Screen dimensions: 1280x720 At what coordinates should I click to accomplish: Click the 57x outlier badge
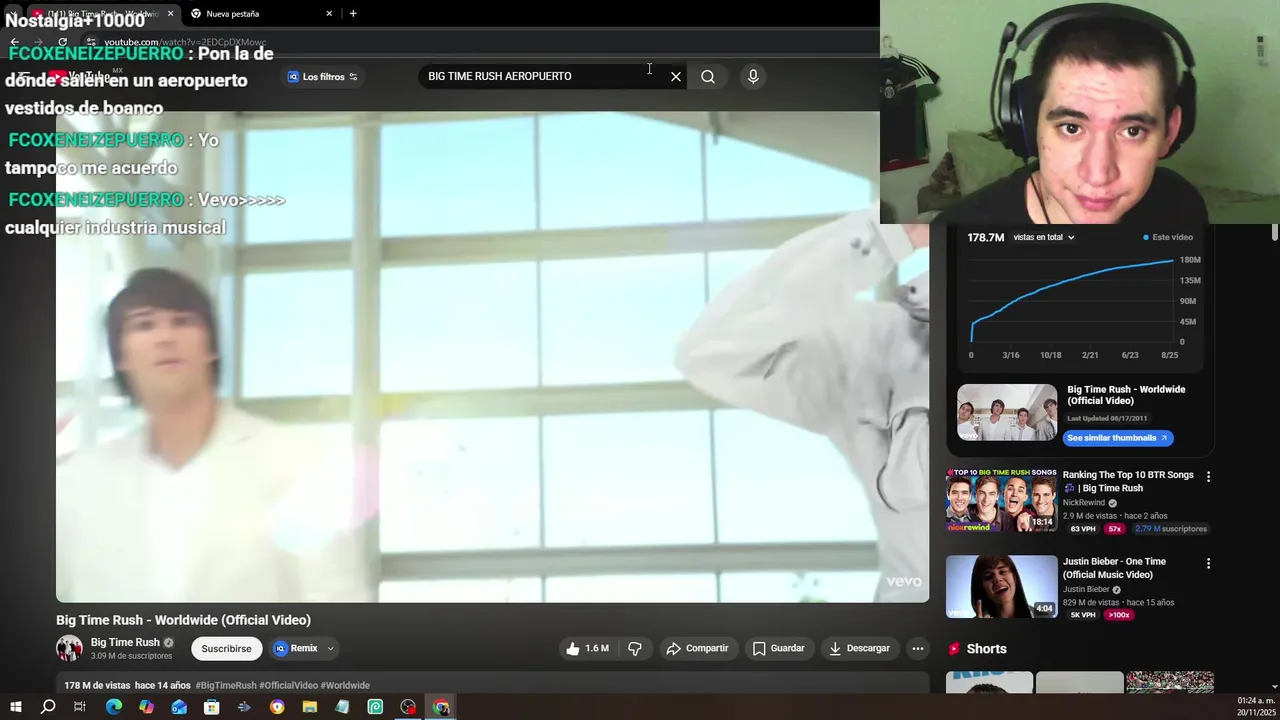click(x=1115, y=529)
